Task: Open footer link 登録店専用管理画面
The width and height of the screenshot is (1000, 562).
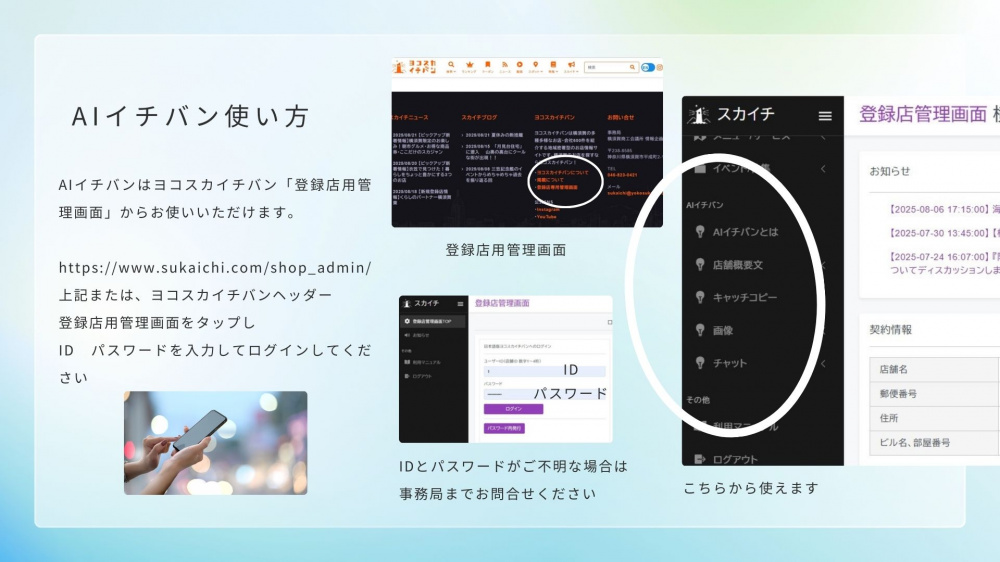Action: [557, 188]
